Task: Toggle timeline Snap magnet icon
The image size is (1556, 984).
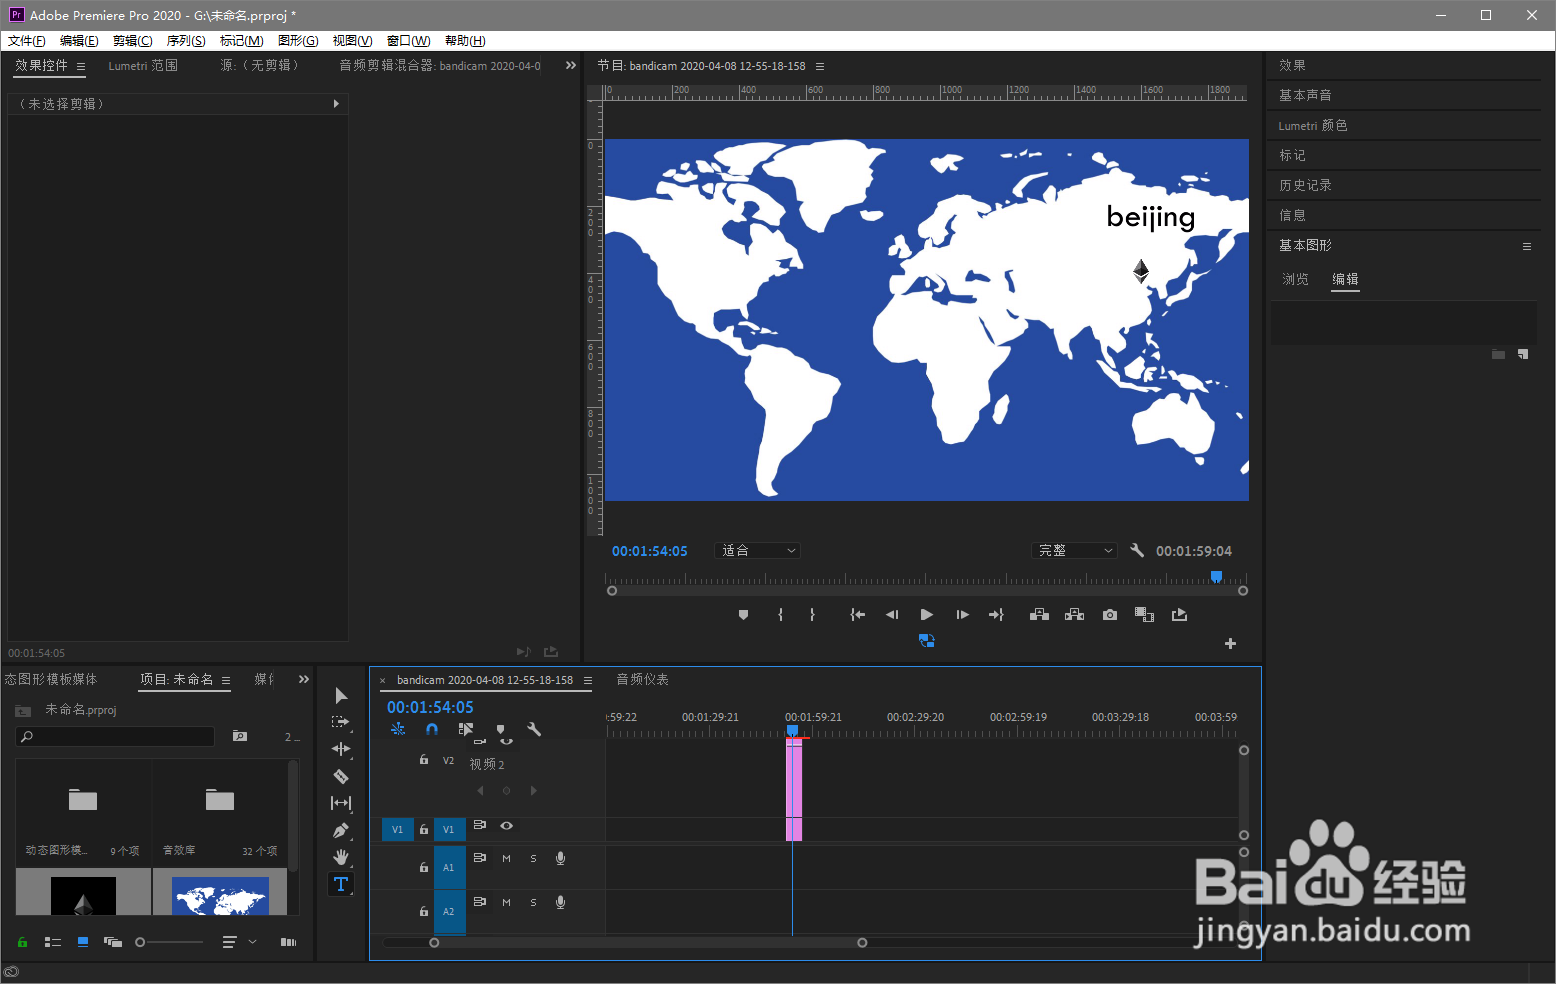Action: click(431, 730)
